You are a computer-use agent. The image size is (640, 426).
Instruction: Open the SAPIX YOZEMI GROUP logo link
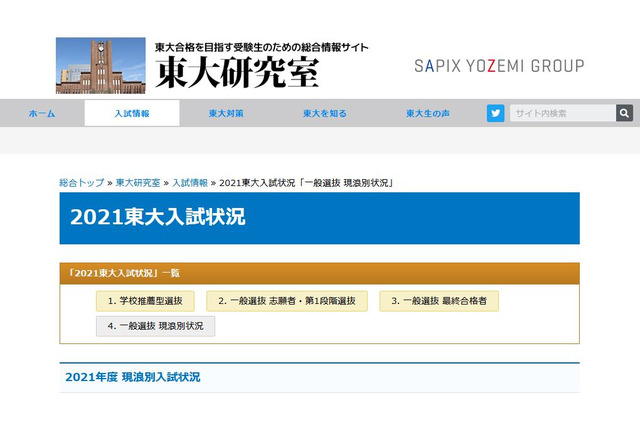pyautogui.click(x=499, y=66)
